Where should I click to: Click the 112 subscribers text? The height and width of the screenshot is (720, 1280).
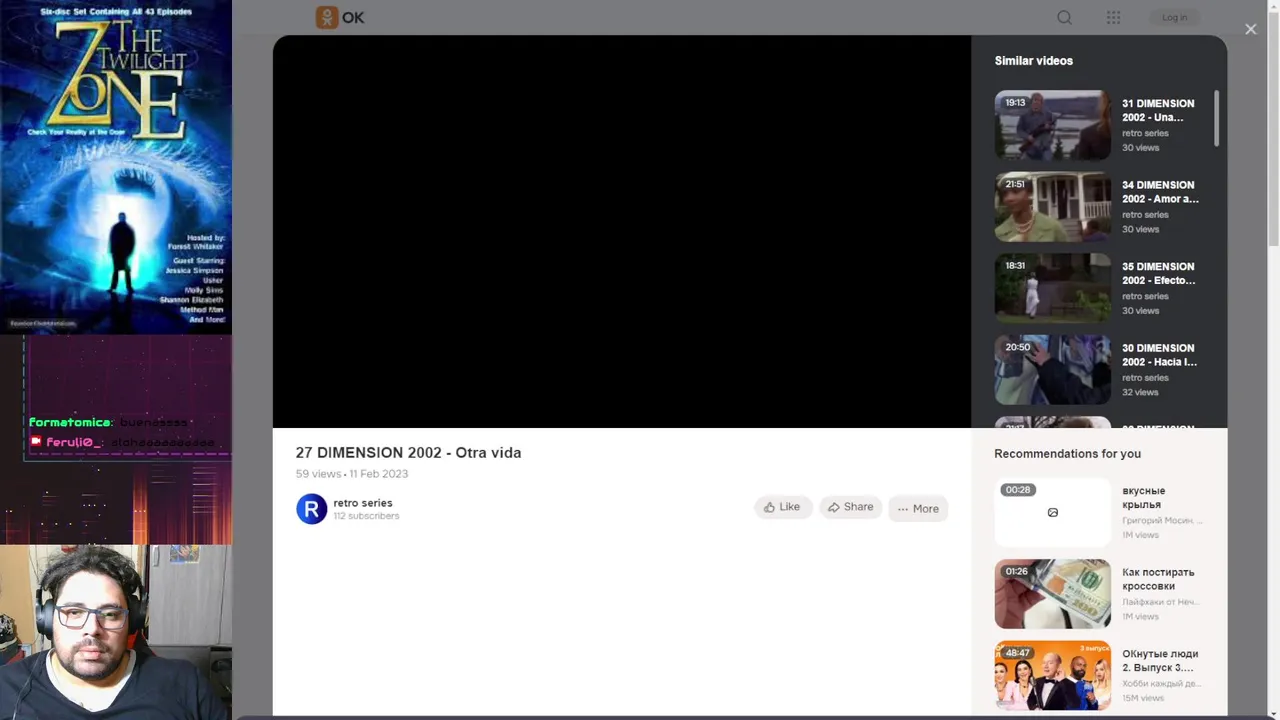(366, 516)
